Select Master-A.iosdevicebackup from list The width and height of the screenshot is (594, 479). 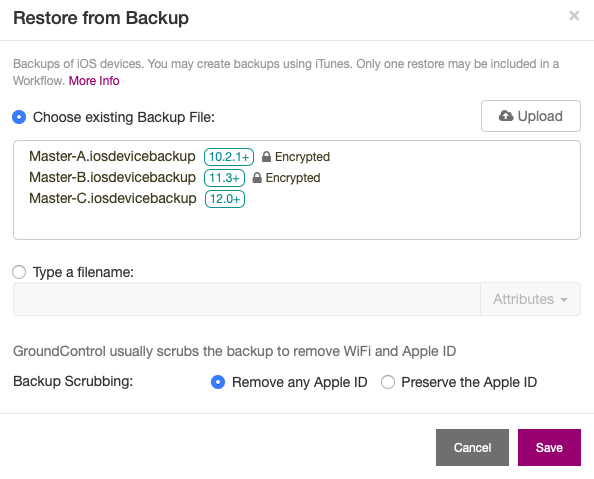(112, 157)
